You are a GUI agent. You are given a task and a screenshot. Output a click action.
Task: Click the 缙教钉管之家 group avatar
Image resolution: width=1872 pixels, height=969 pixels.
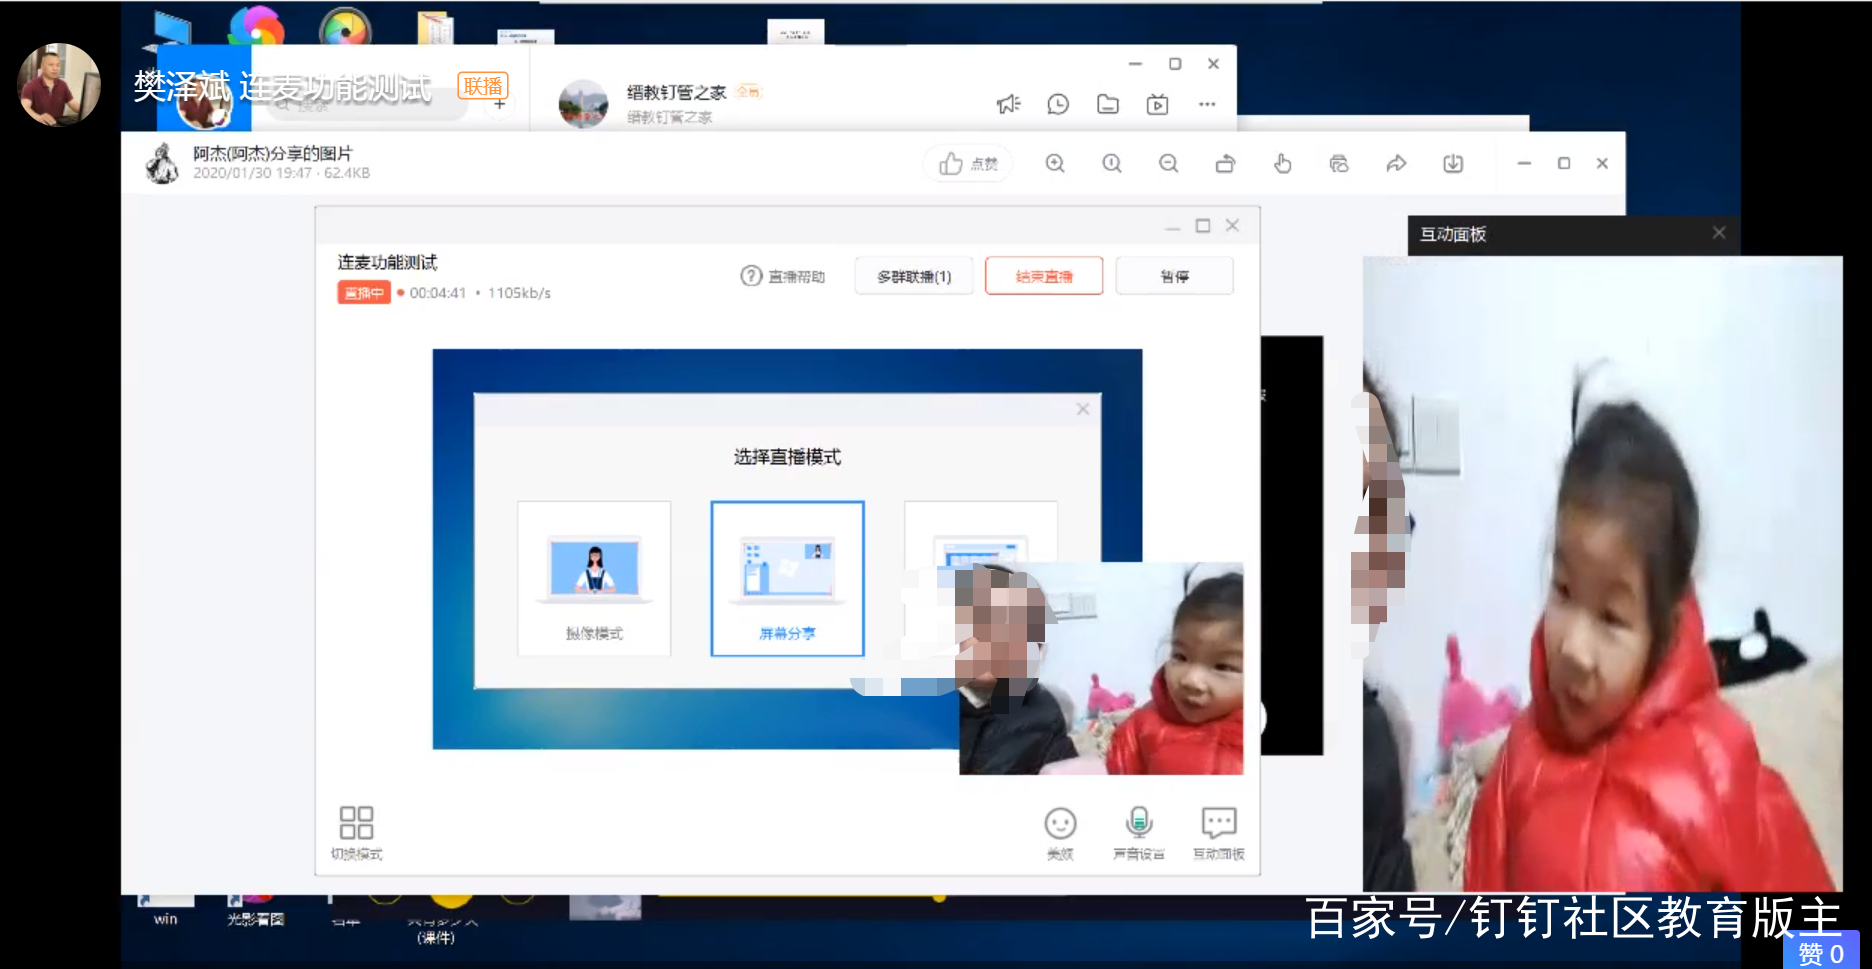[x=583, y=104]
